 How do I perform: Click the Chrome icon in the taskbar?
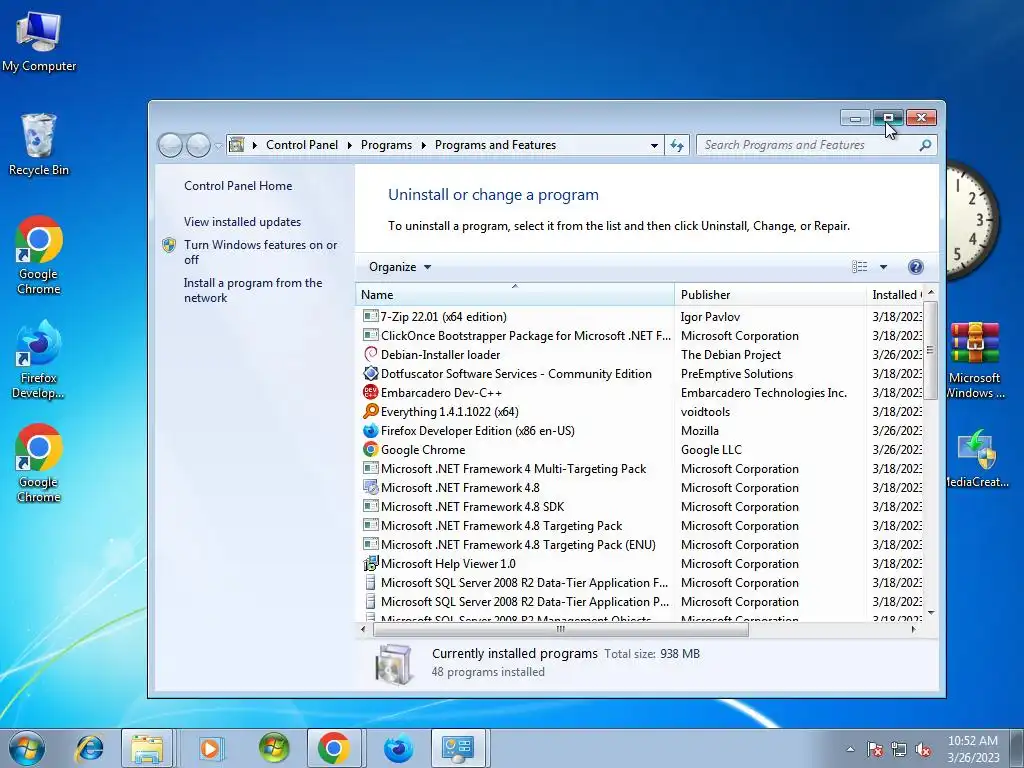[334, 748]
